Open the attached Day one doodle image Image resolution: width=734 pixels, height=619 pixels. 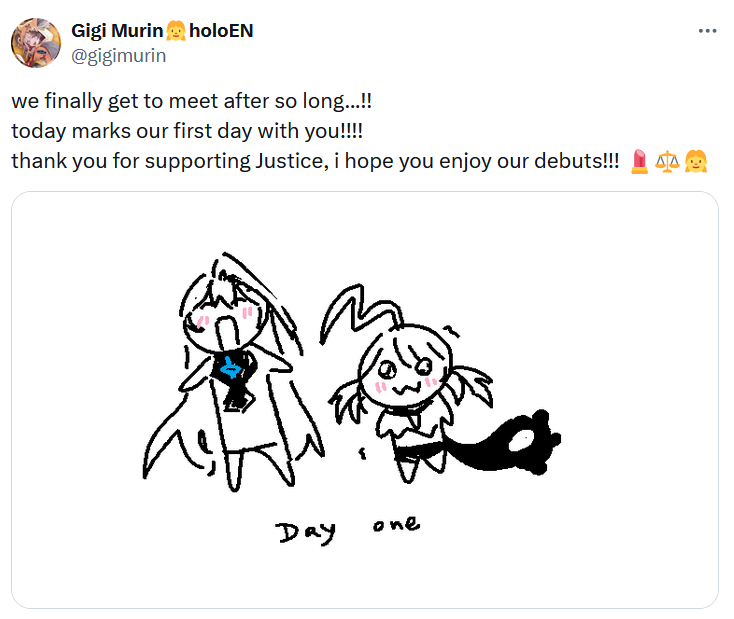point(365,400)
